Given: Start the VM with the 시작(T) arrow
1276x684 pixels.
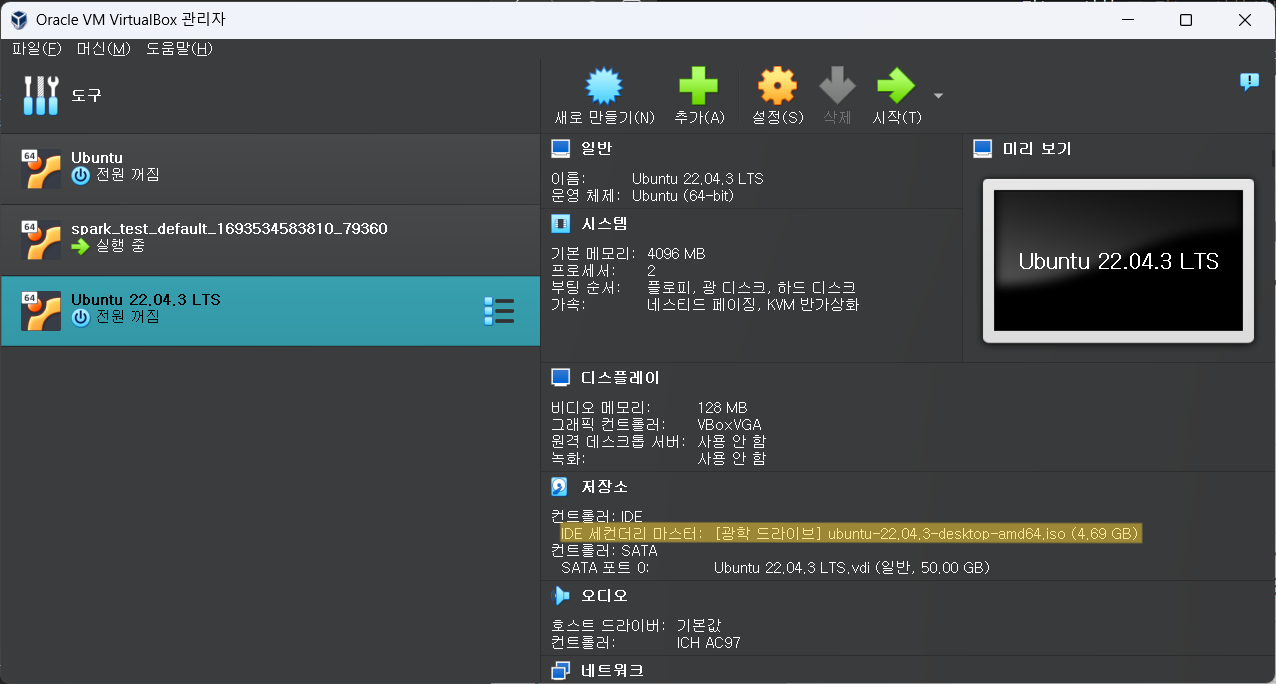Looking at the screenshot, I should pyautogui.click(x=896, y=86).
